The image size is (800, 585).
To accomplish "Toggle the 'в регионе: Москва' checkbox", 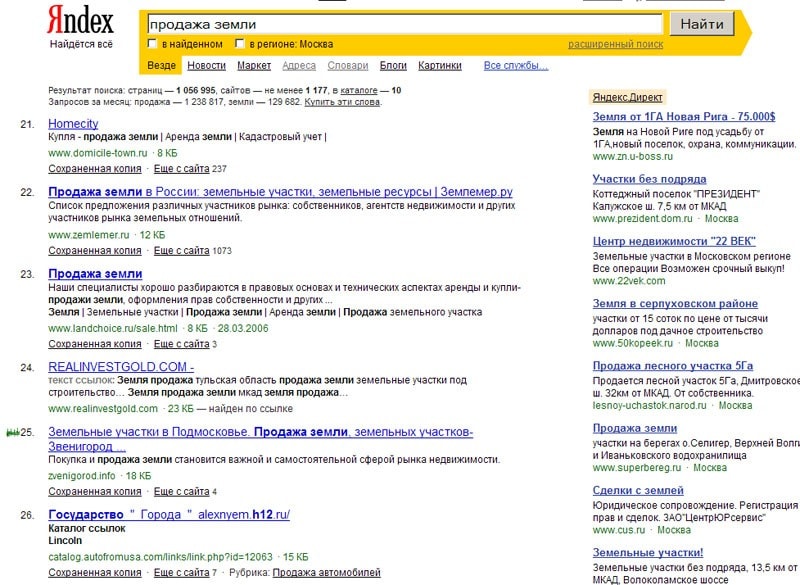I will (239, 43).
